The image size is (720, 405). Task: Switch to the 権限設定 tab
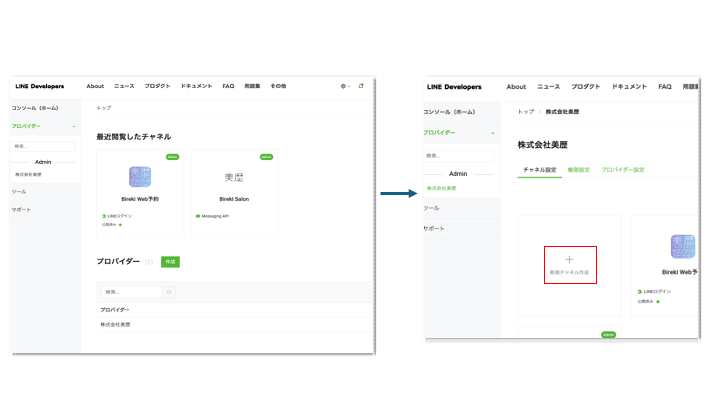click(x=580, y=170)
